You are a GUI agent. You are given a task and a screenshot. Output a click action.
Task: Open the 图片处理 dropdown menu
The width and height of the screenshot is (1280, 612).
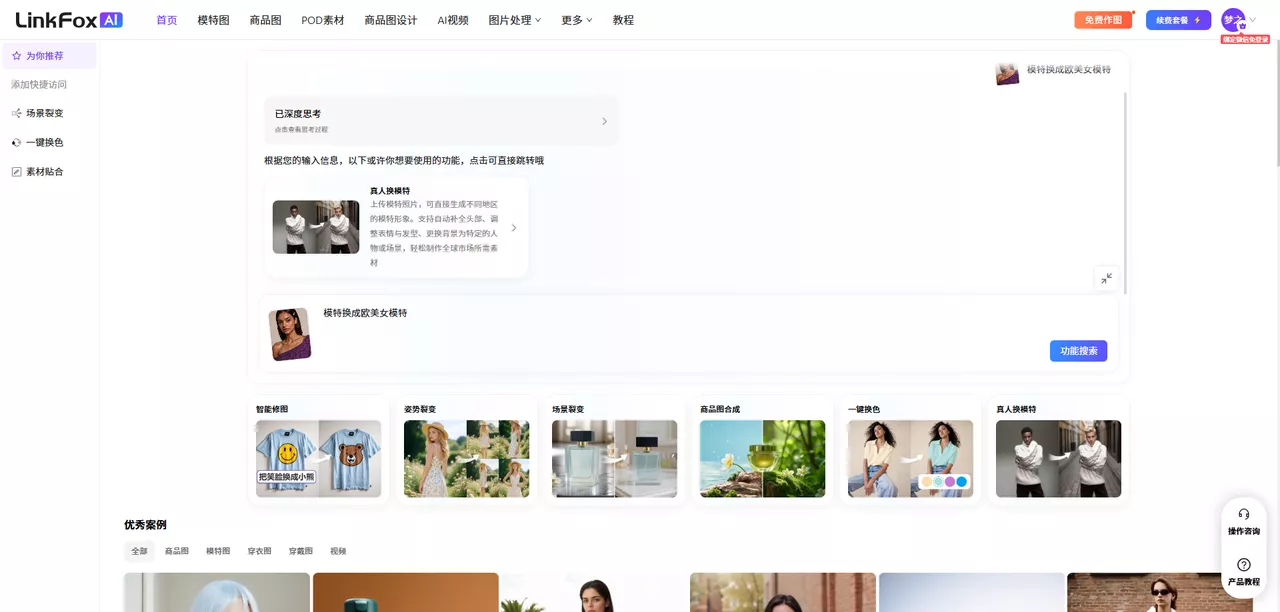coord(514,19)
